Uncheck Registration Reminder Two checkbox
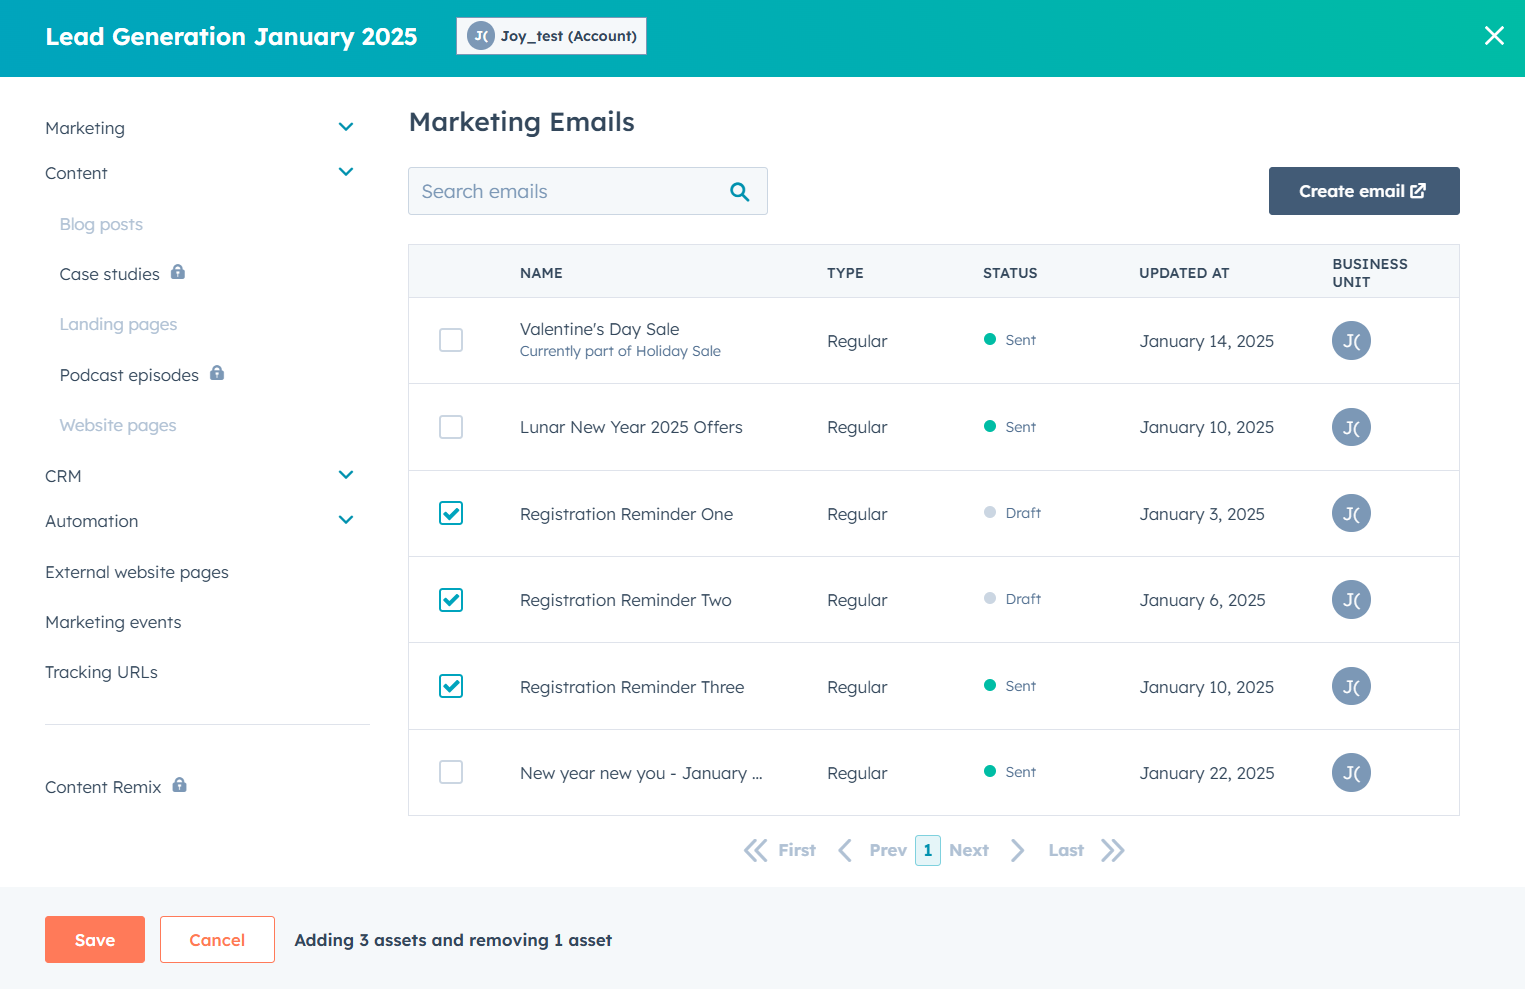Image resolution: width=1525 pixels, height=989 pixels. 451,600
